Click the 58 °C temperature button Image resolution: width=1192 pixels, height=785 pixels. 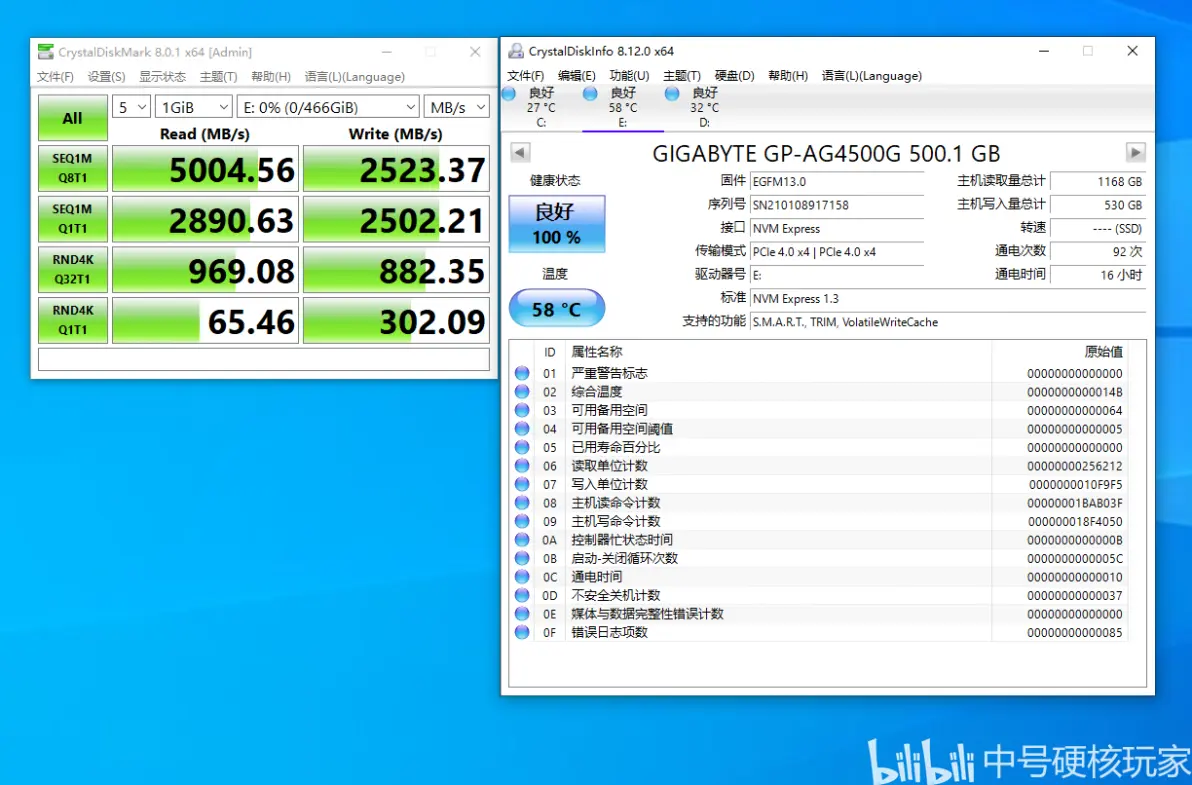(x=557, y=309)
